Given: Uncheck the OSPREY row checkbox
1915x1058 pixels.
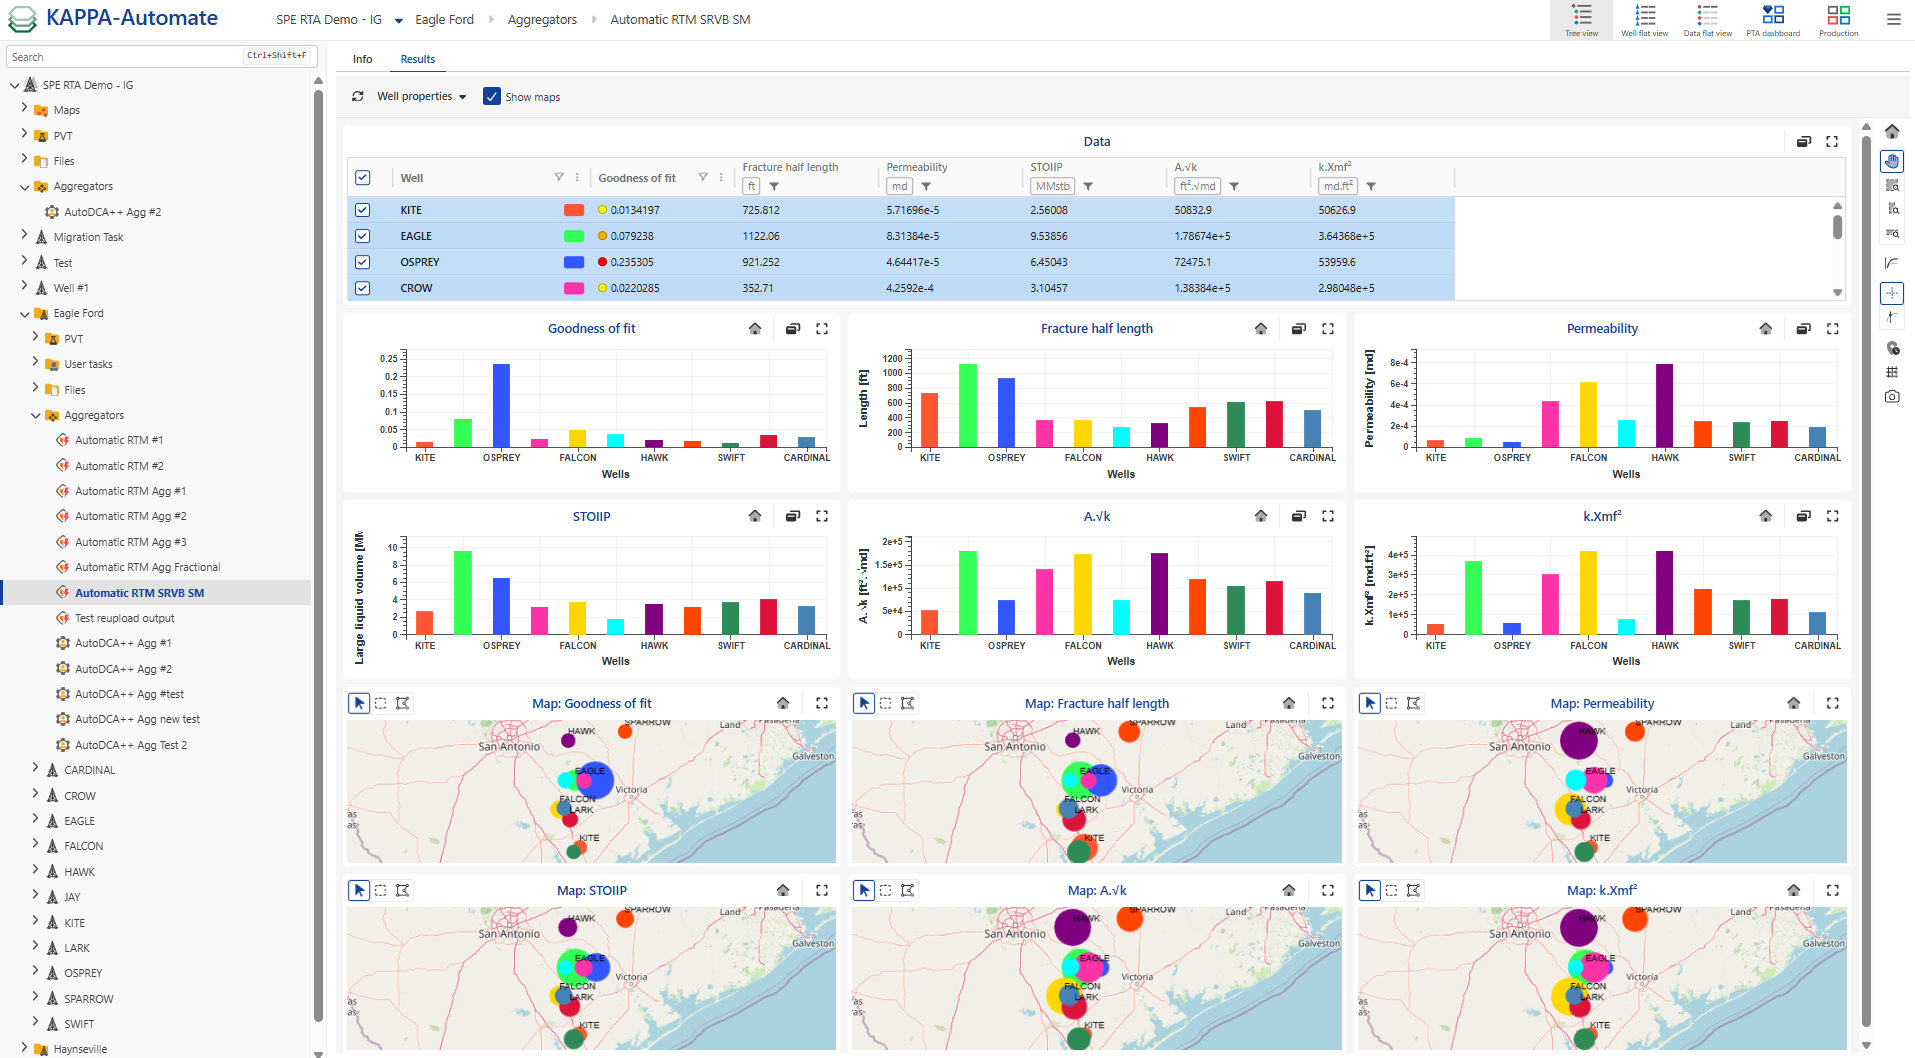Looking at the screenshot, I should [363, 262].
